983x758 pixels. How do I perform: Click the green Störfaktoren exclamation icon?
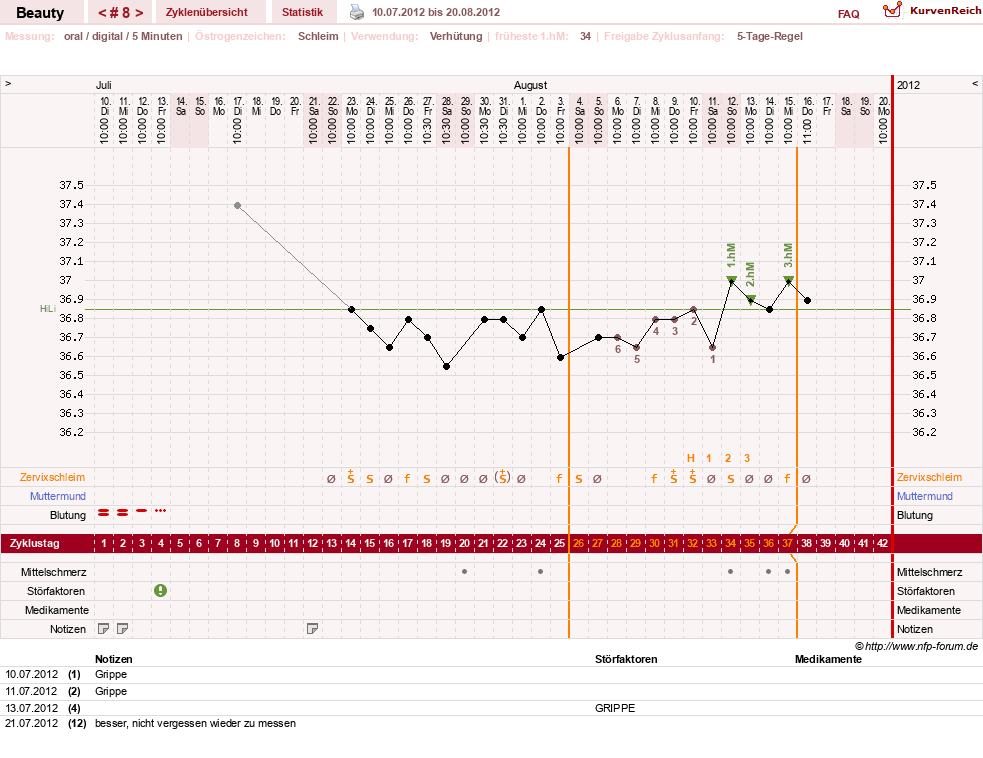[x=160, y=591]
